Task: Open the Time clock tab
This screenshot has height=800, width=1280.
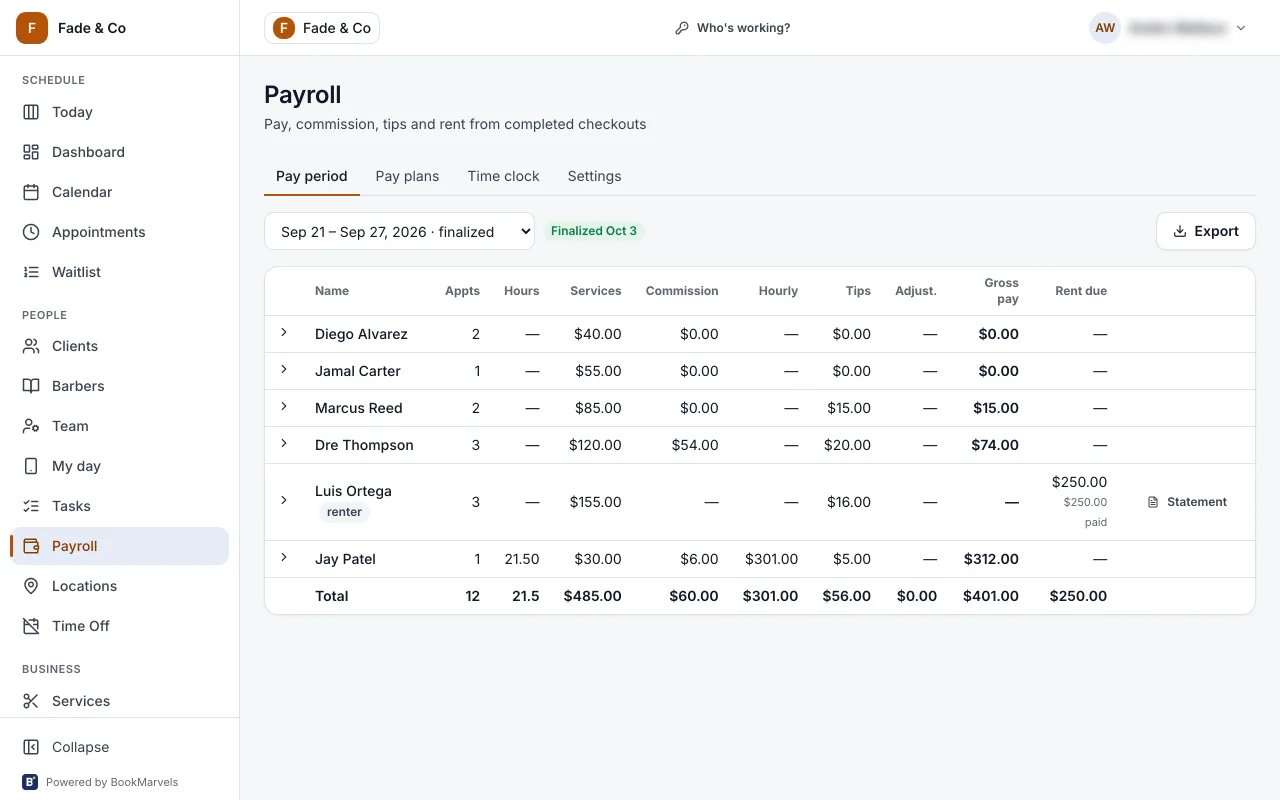Action: (503, 176)
